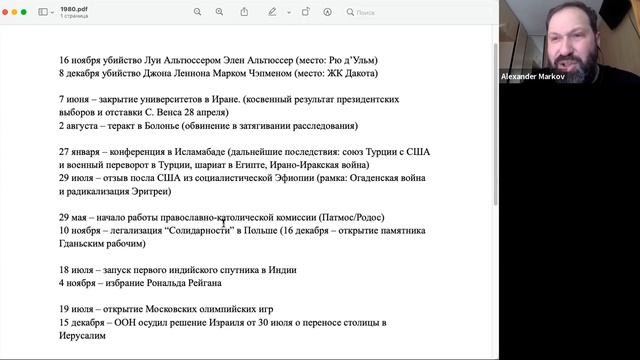Click line '7 июня – закрытие университетов в Иране'
The width and height of the screenshot is (640, 360).
coord(229,100)
